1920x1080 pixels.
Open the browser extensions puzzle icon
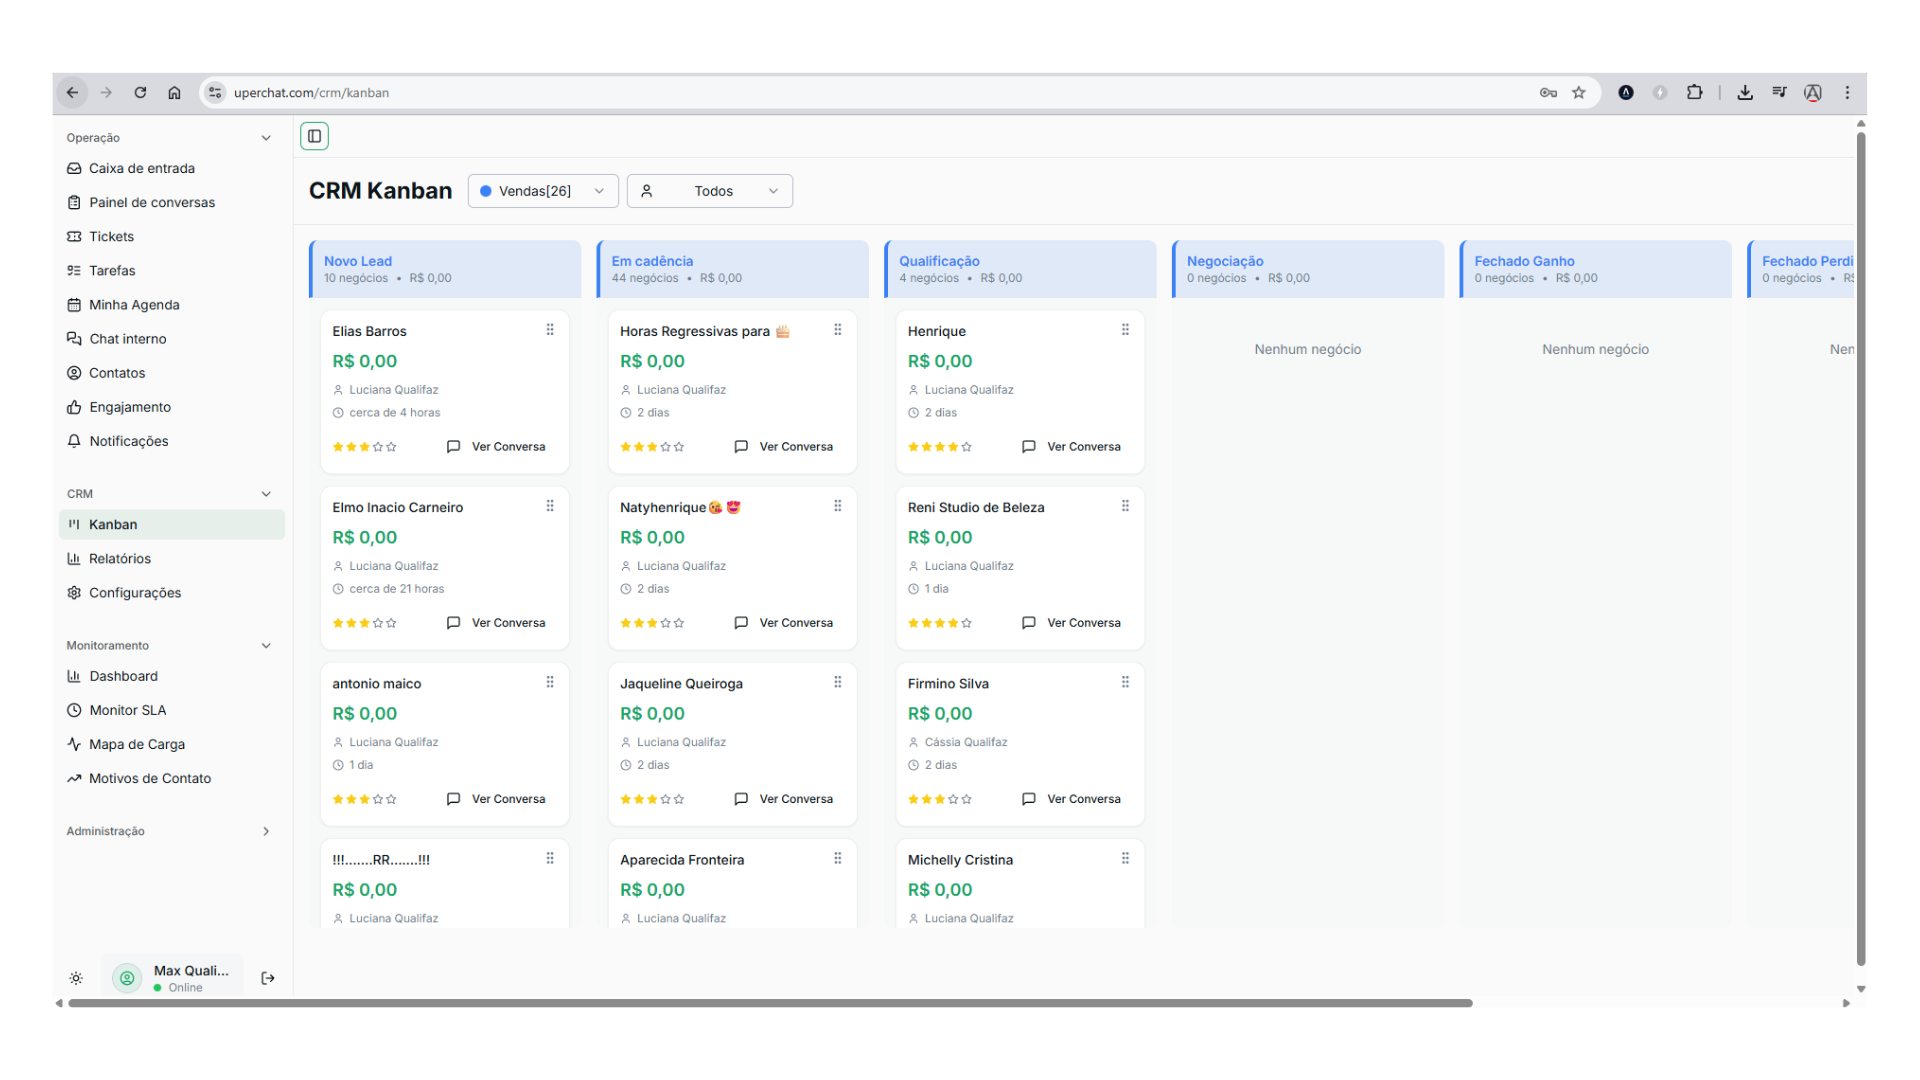pos(1694,93)
